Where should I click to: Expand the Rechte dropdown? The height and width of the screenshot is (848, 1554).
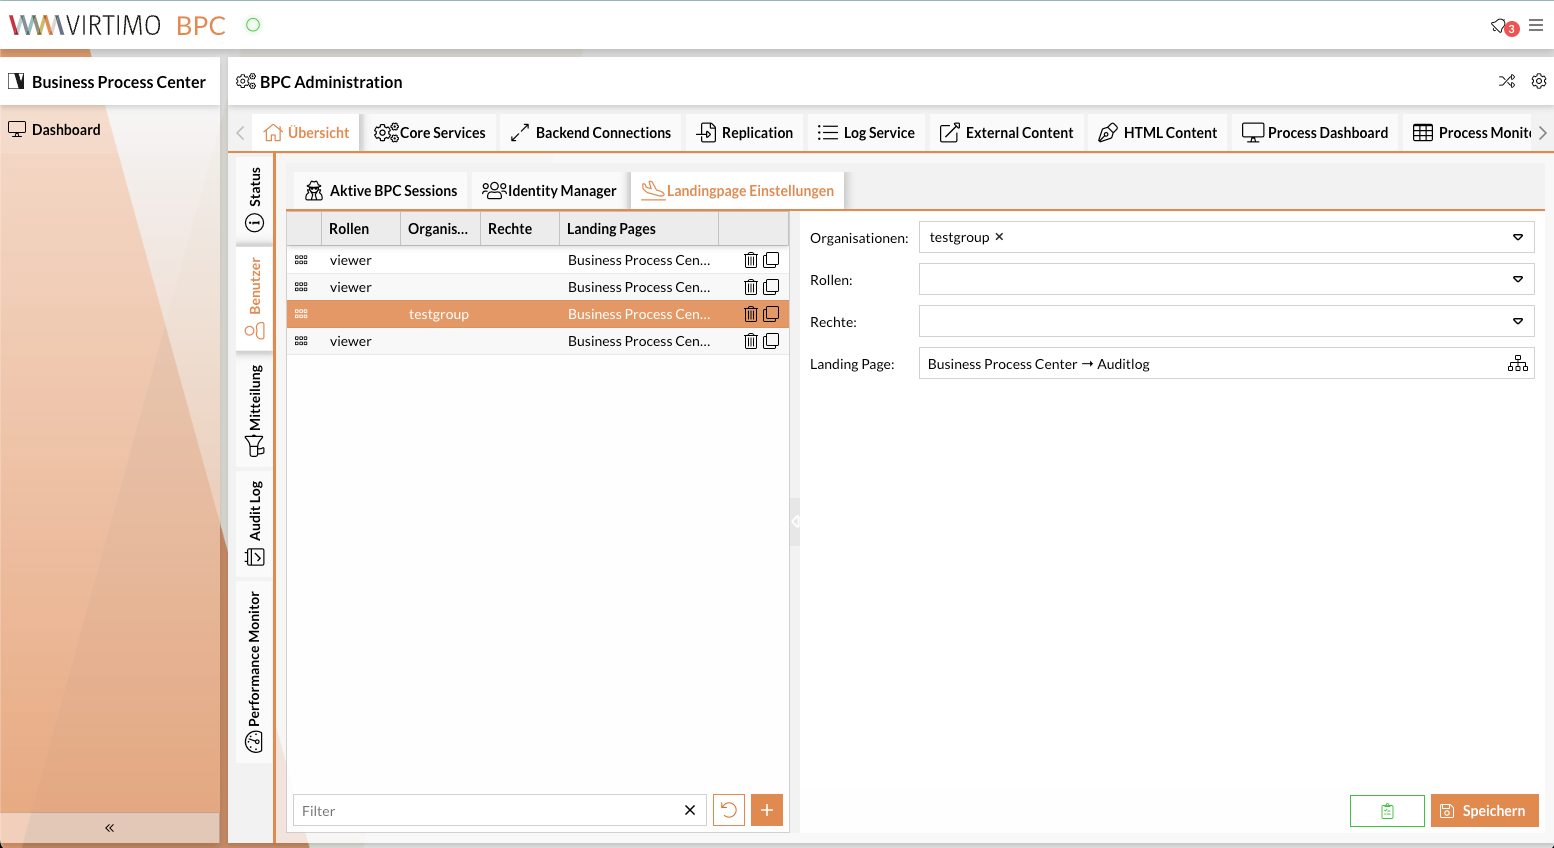click(1517, 322)
